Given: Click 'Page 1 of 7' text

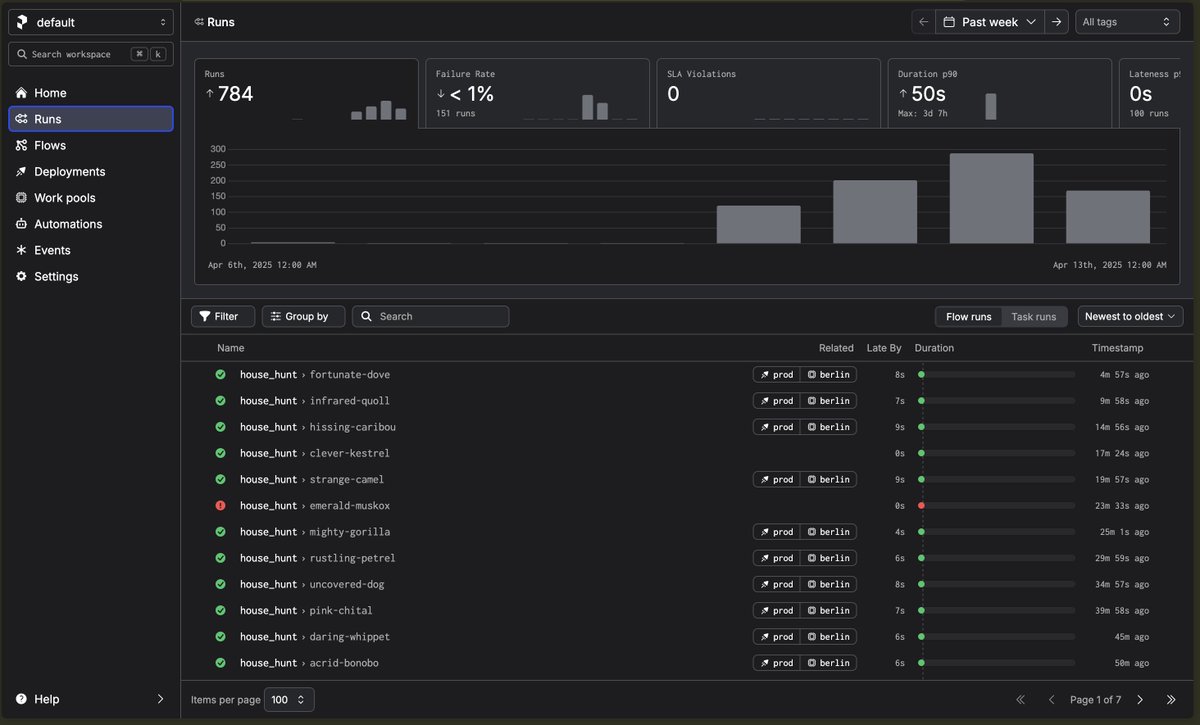Looking at the screenshot, I should pos(1095,700).
